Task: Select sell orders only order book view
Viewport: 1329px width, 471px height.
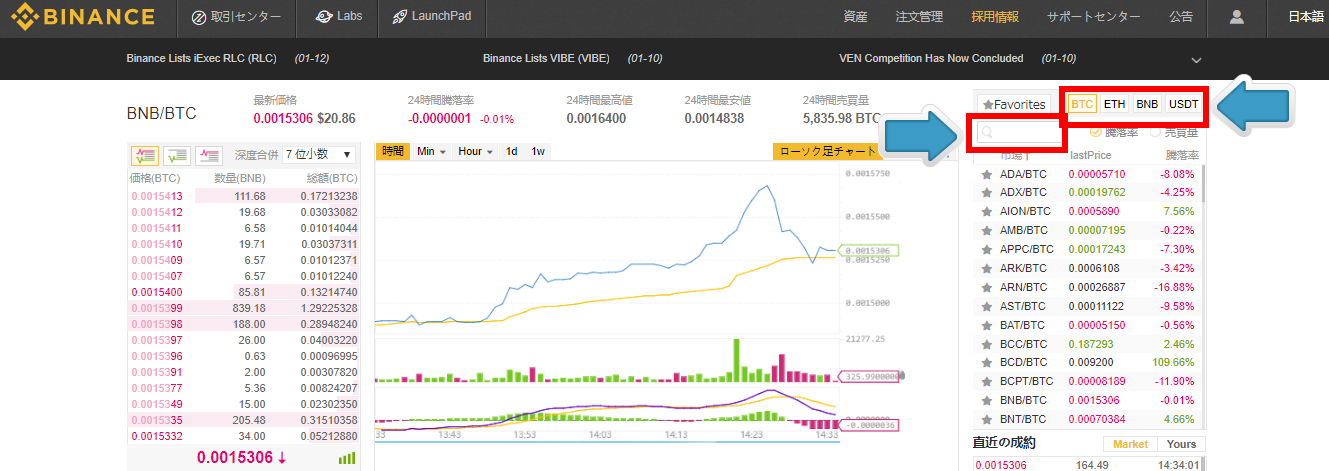Action: click(x=209, y=154)
